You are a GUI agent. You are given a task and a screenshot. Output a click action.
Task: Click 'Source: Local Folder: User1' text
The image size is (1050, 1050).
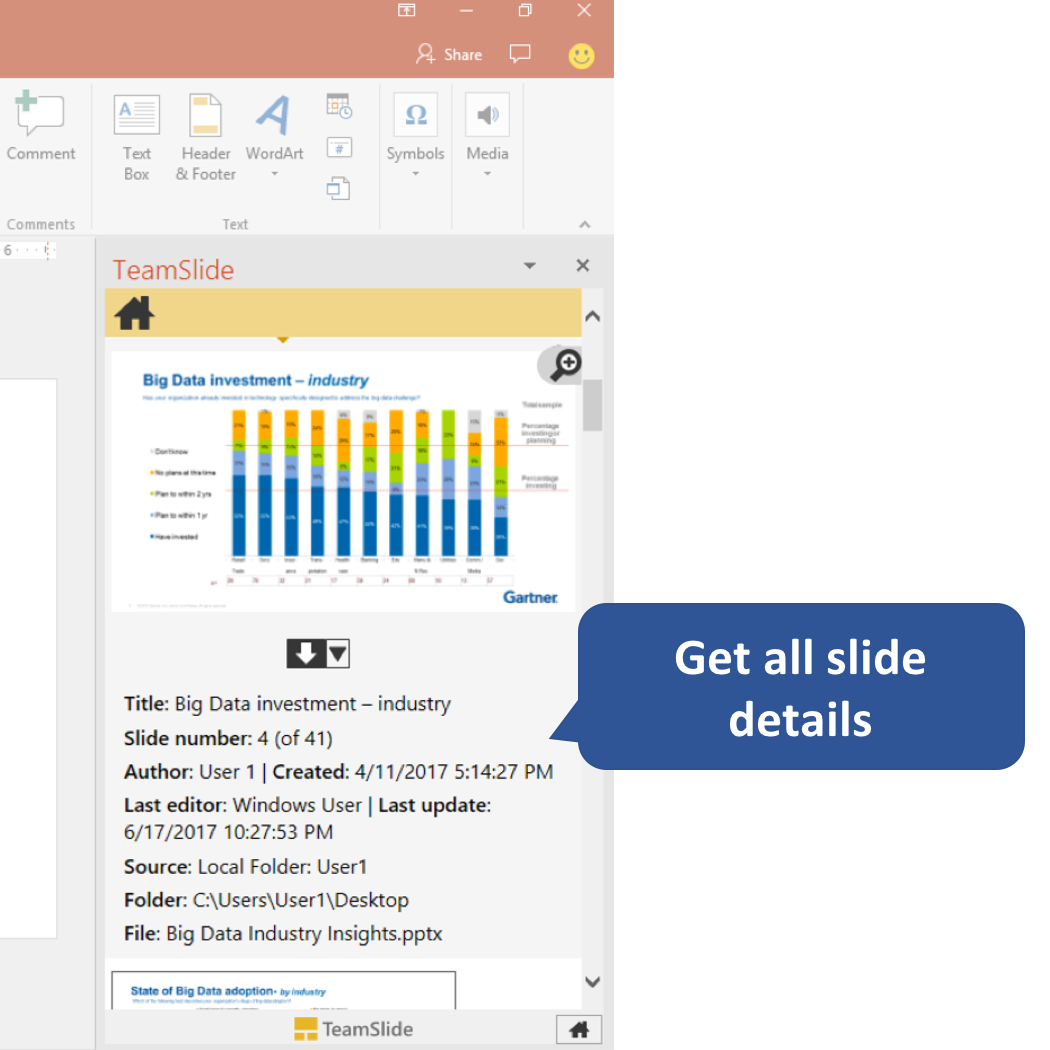pyautogui.click(x=245, y=867)
